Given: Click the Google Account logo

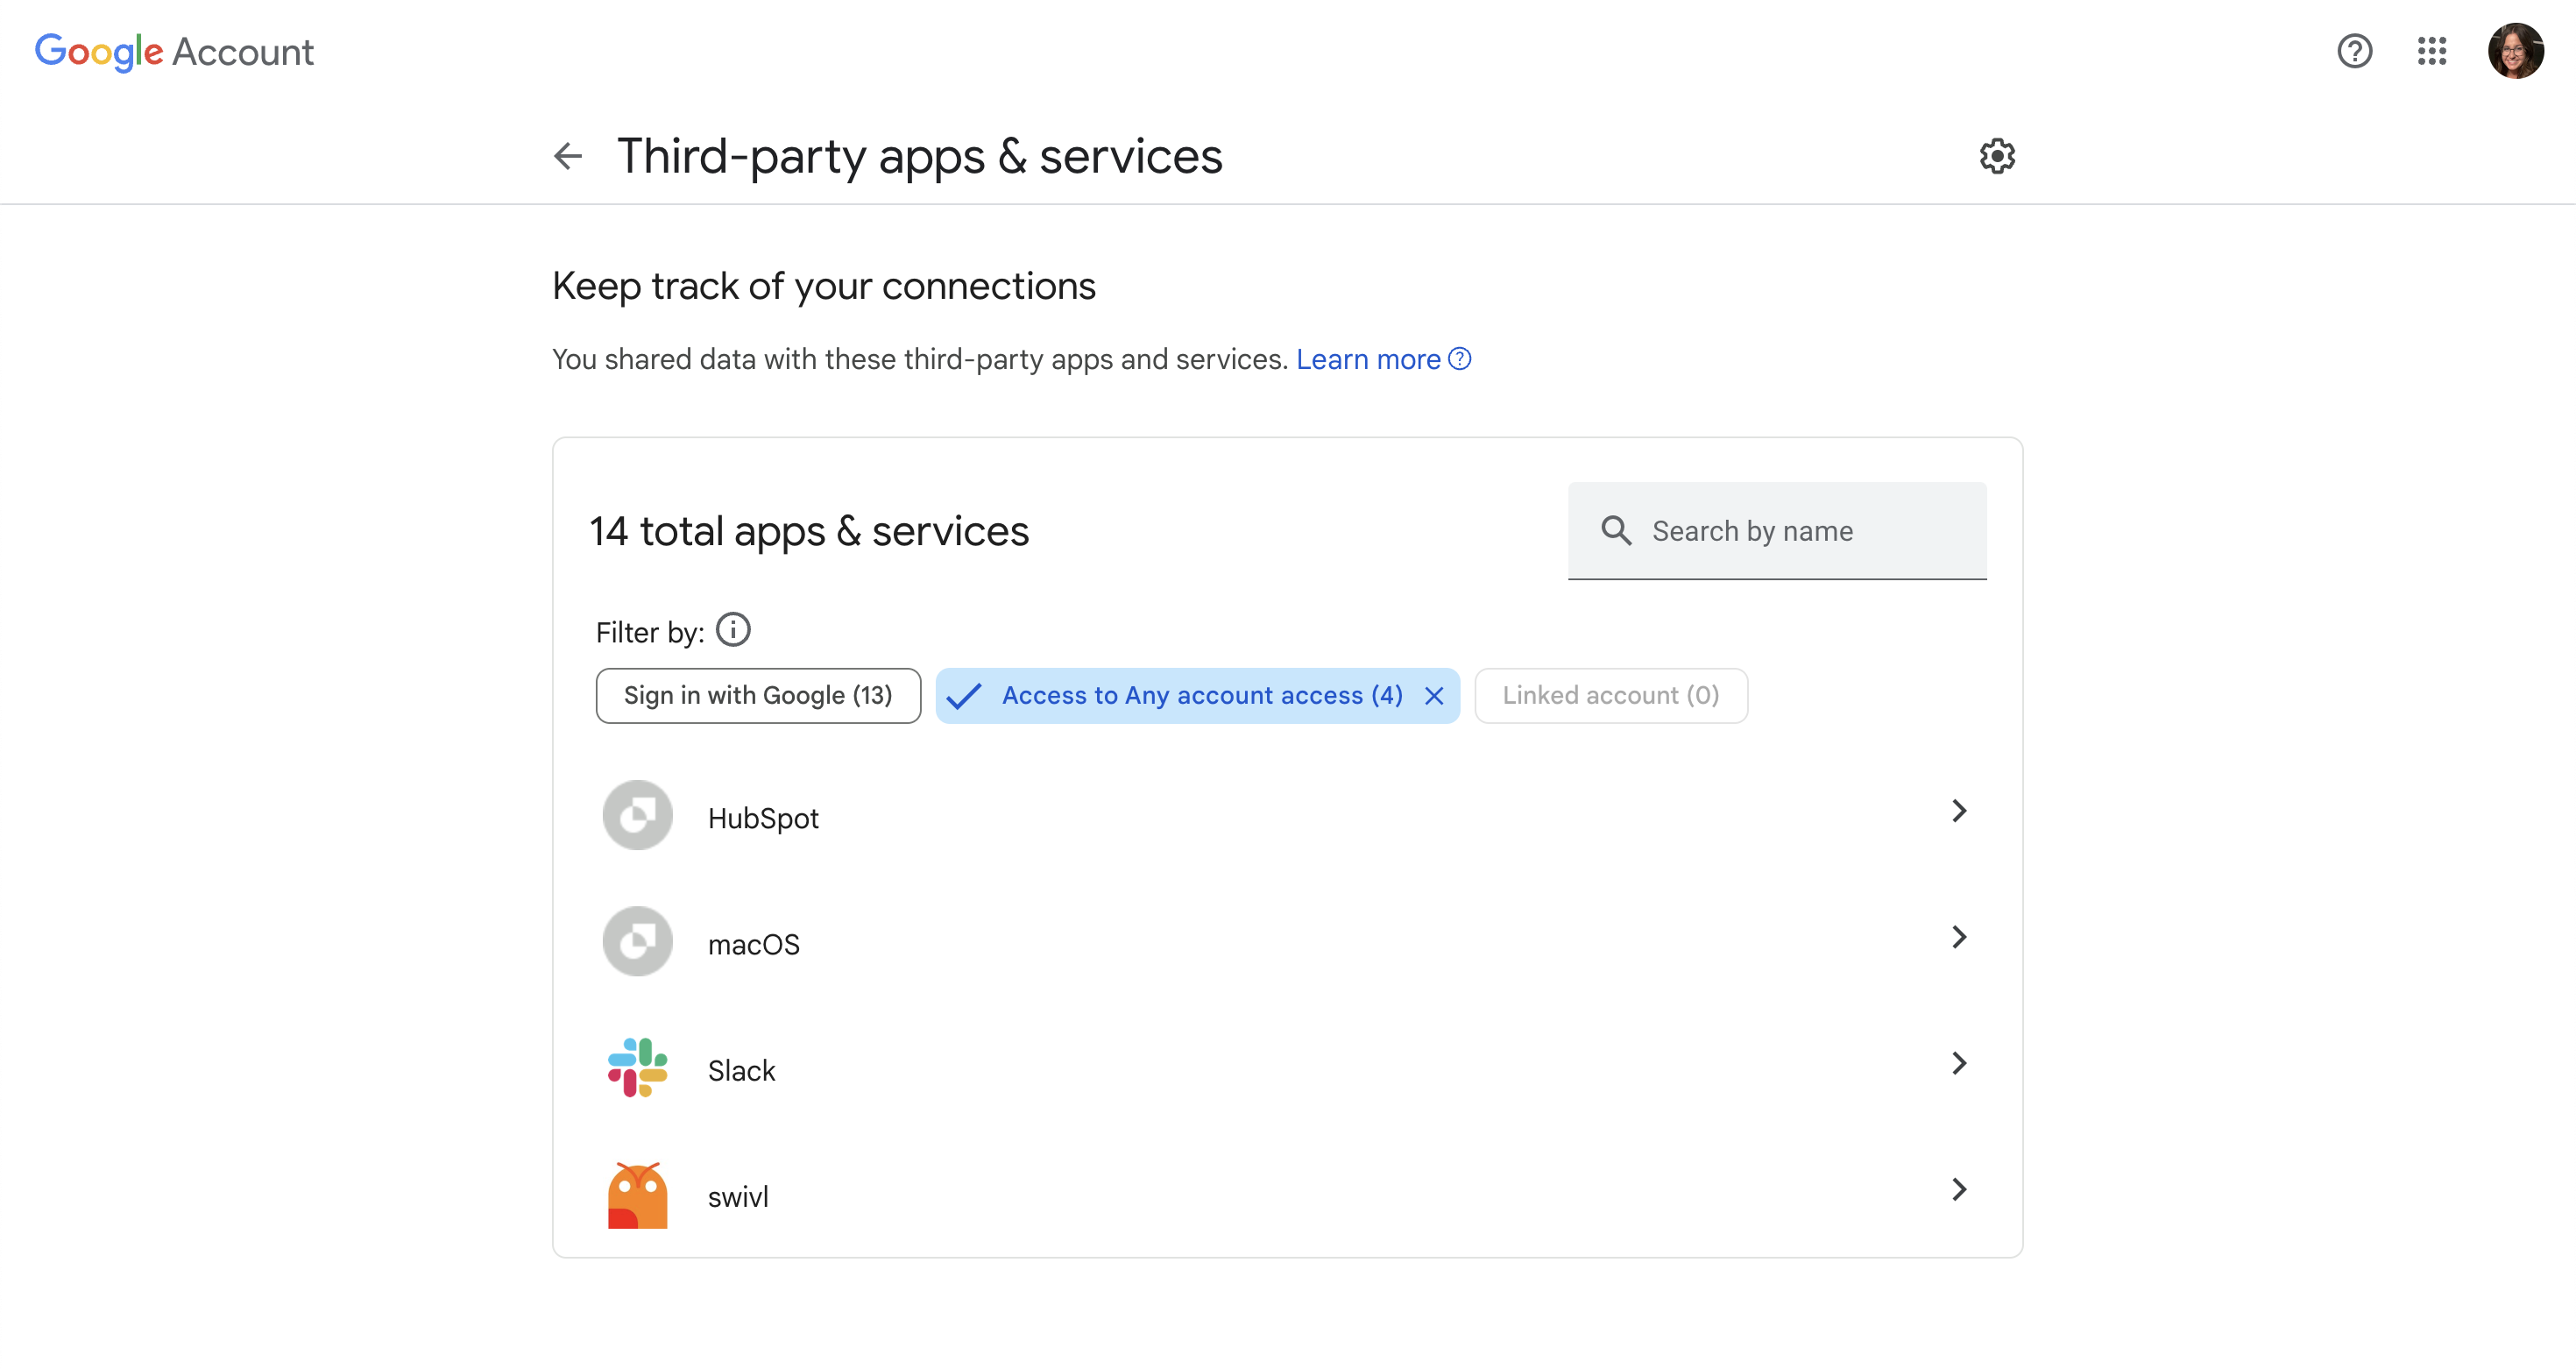Looking at the screenshot, I should point(174,51).
